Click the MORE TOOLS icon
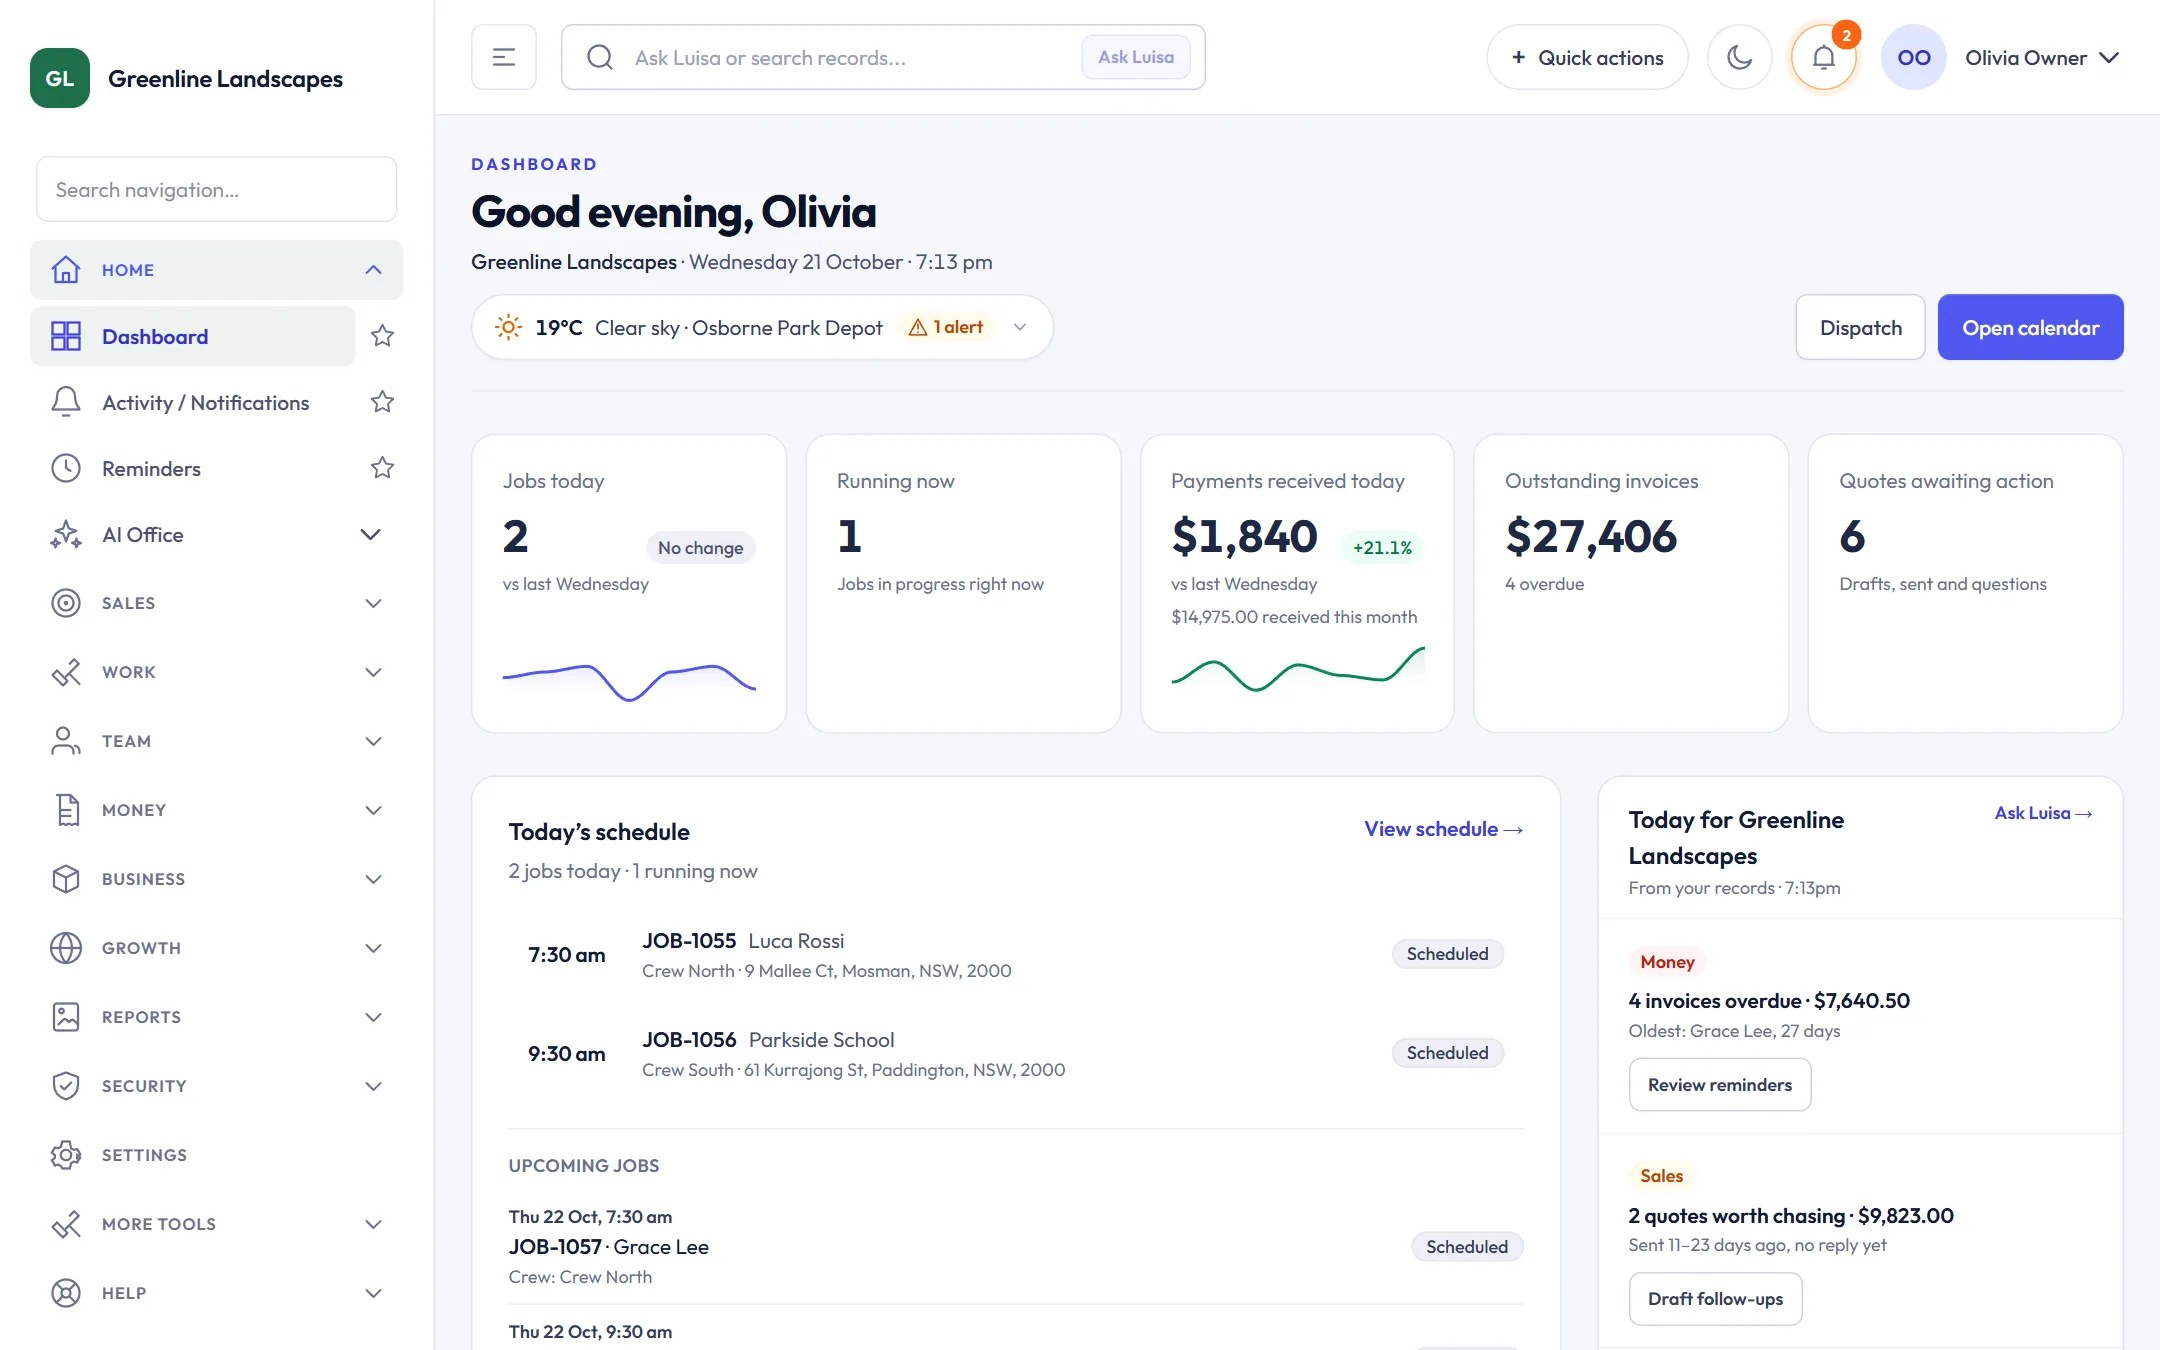This screenshot has width=2160, height=1350. (66, 1224)
